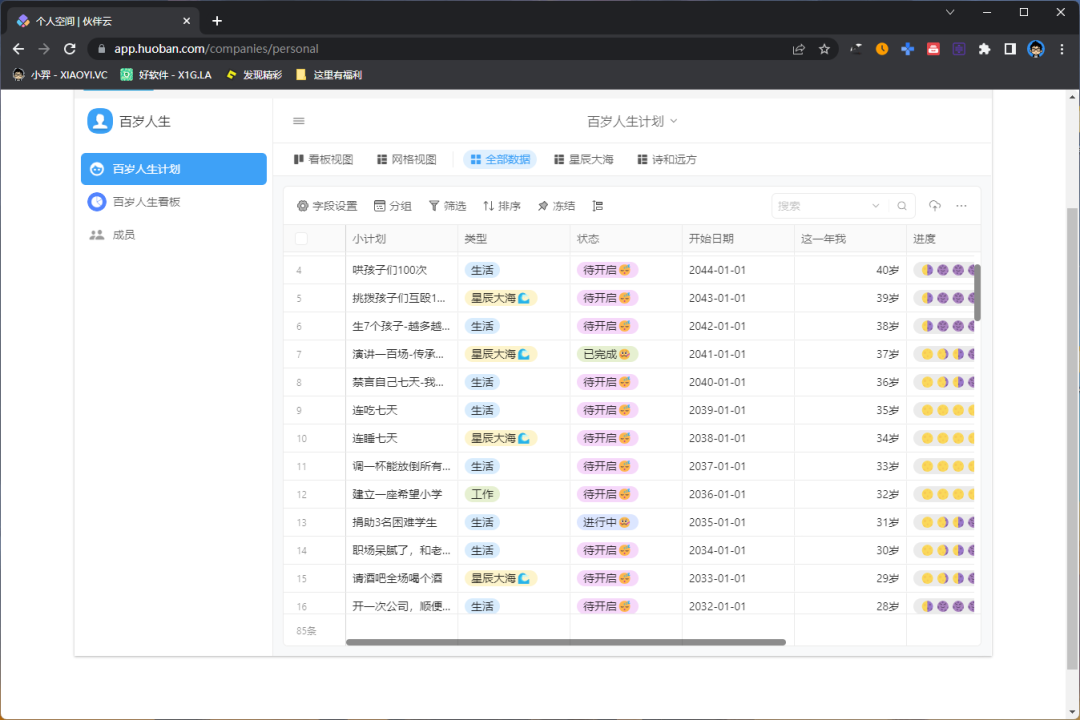Open the three-dot more options menu
The image size is (1080, 720).
click(x=961, y=205)
